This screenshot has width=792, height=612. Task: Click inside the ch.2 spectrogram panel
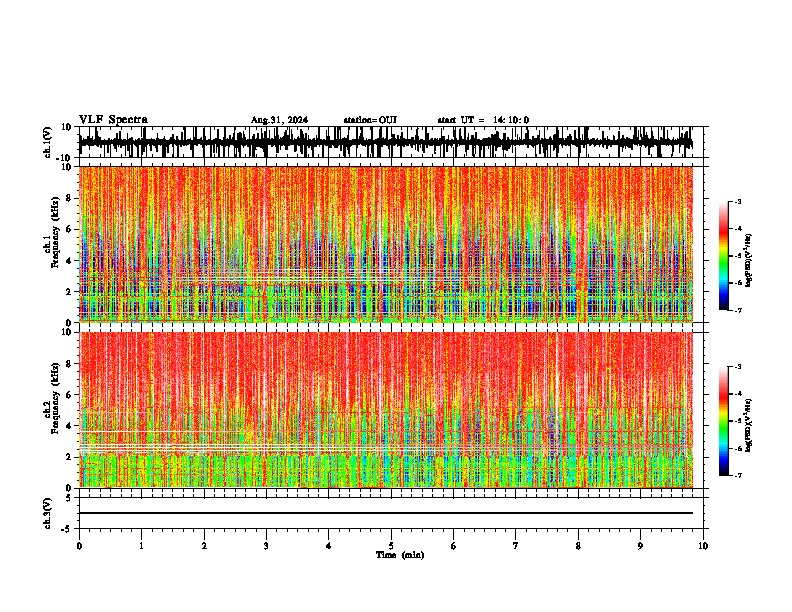pyautogui.click(x=385, y=410)
